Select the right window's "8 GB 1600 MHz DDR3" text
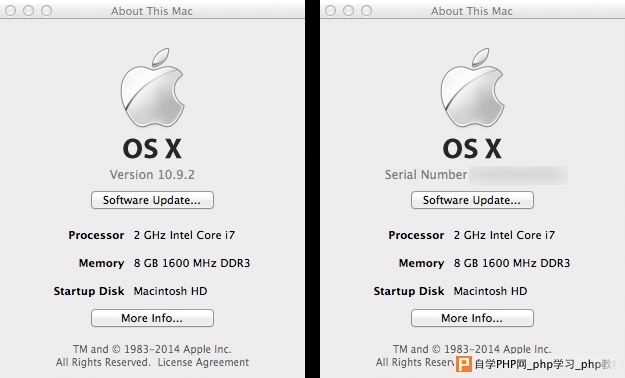The width and height of the screenshot is (625, 378). pyautogui.click(x=512, y=263)
